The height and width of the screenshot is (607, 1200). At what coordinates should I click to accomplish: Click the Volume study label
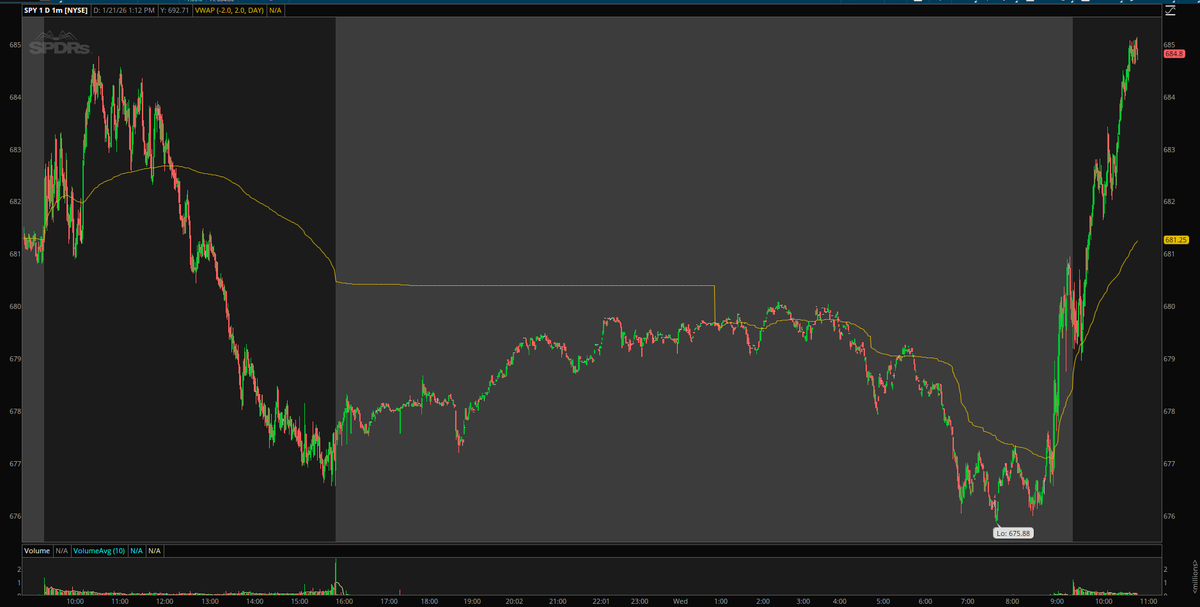[x=36, y=550]
